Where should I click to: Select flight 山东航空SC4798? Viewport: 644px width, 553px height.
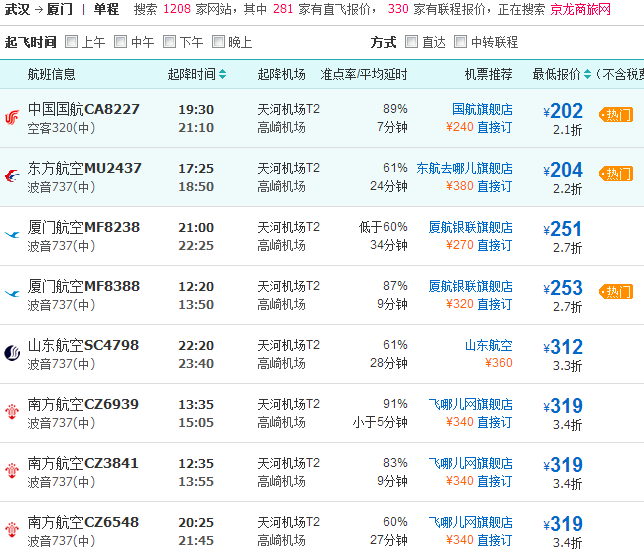click(x=83, y=345)
